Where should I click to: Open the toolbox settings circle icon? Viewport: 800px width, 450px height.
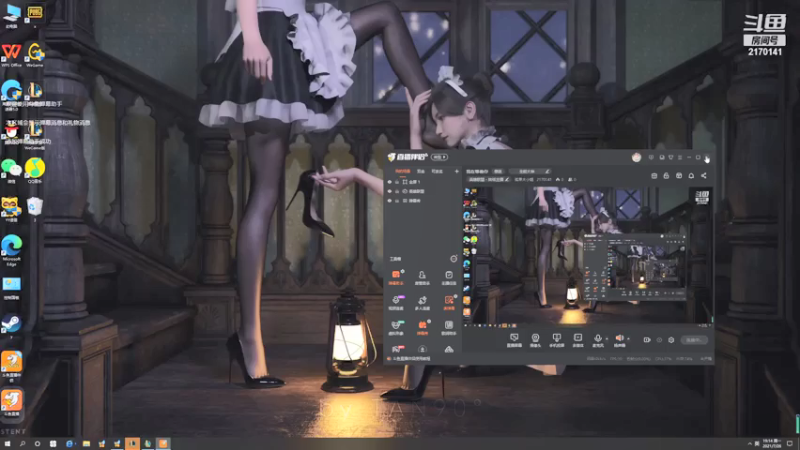(453, 259)
